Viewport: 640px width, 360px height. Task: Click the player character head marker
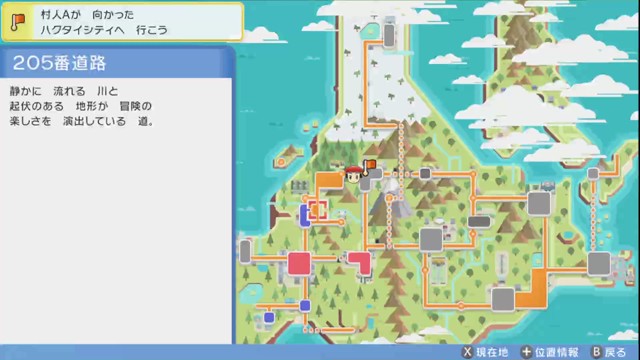click(x=353, y=174)
